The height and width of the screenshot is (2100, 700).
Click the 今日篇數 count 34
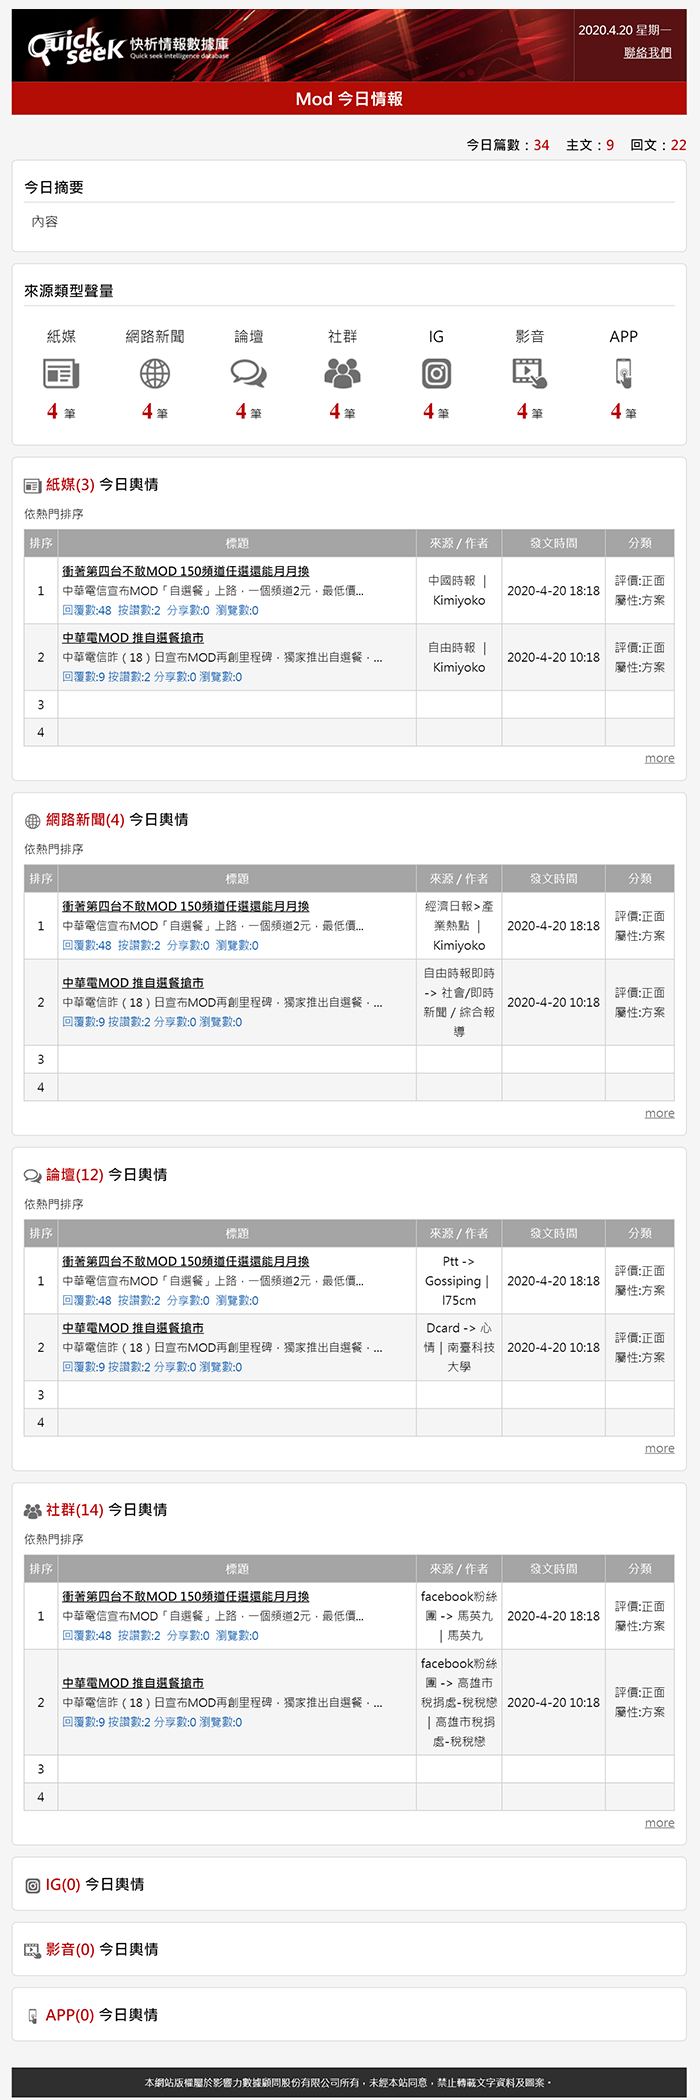coord(541,145)
